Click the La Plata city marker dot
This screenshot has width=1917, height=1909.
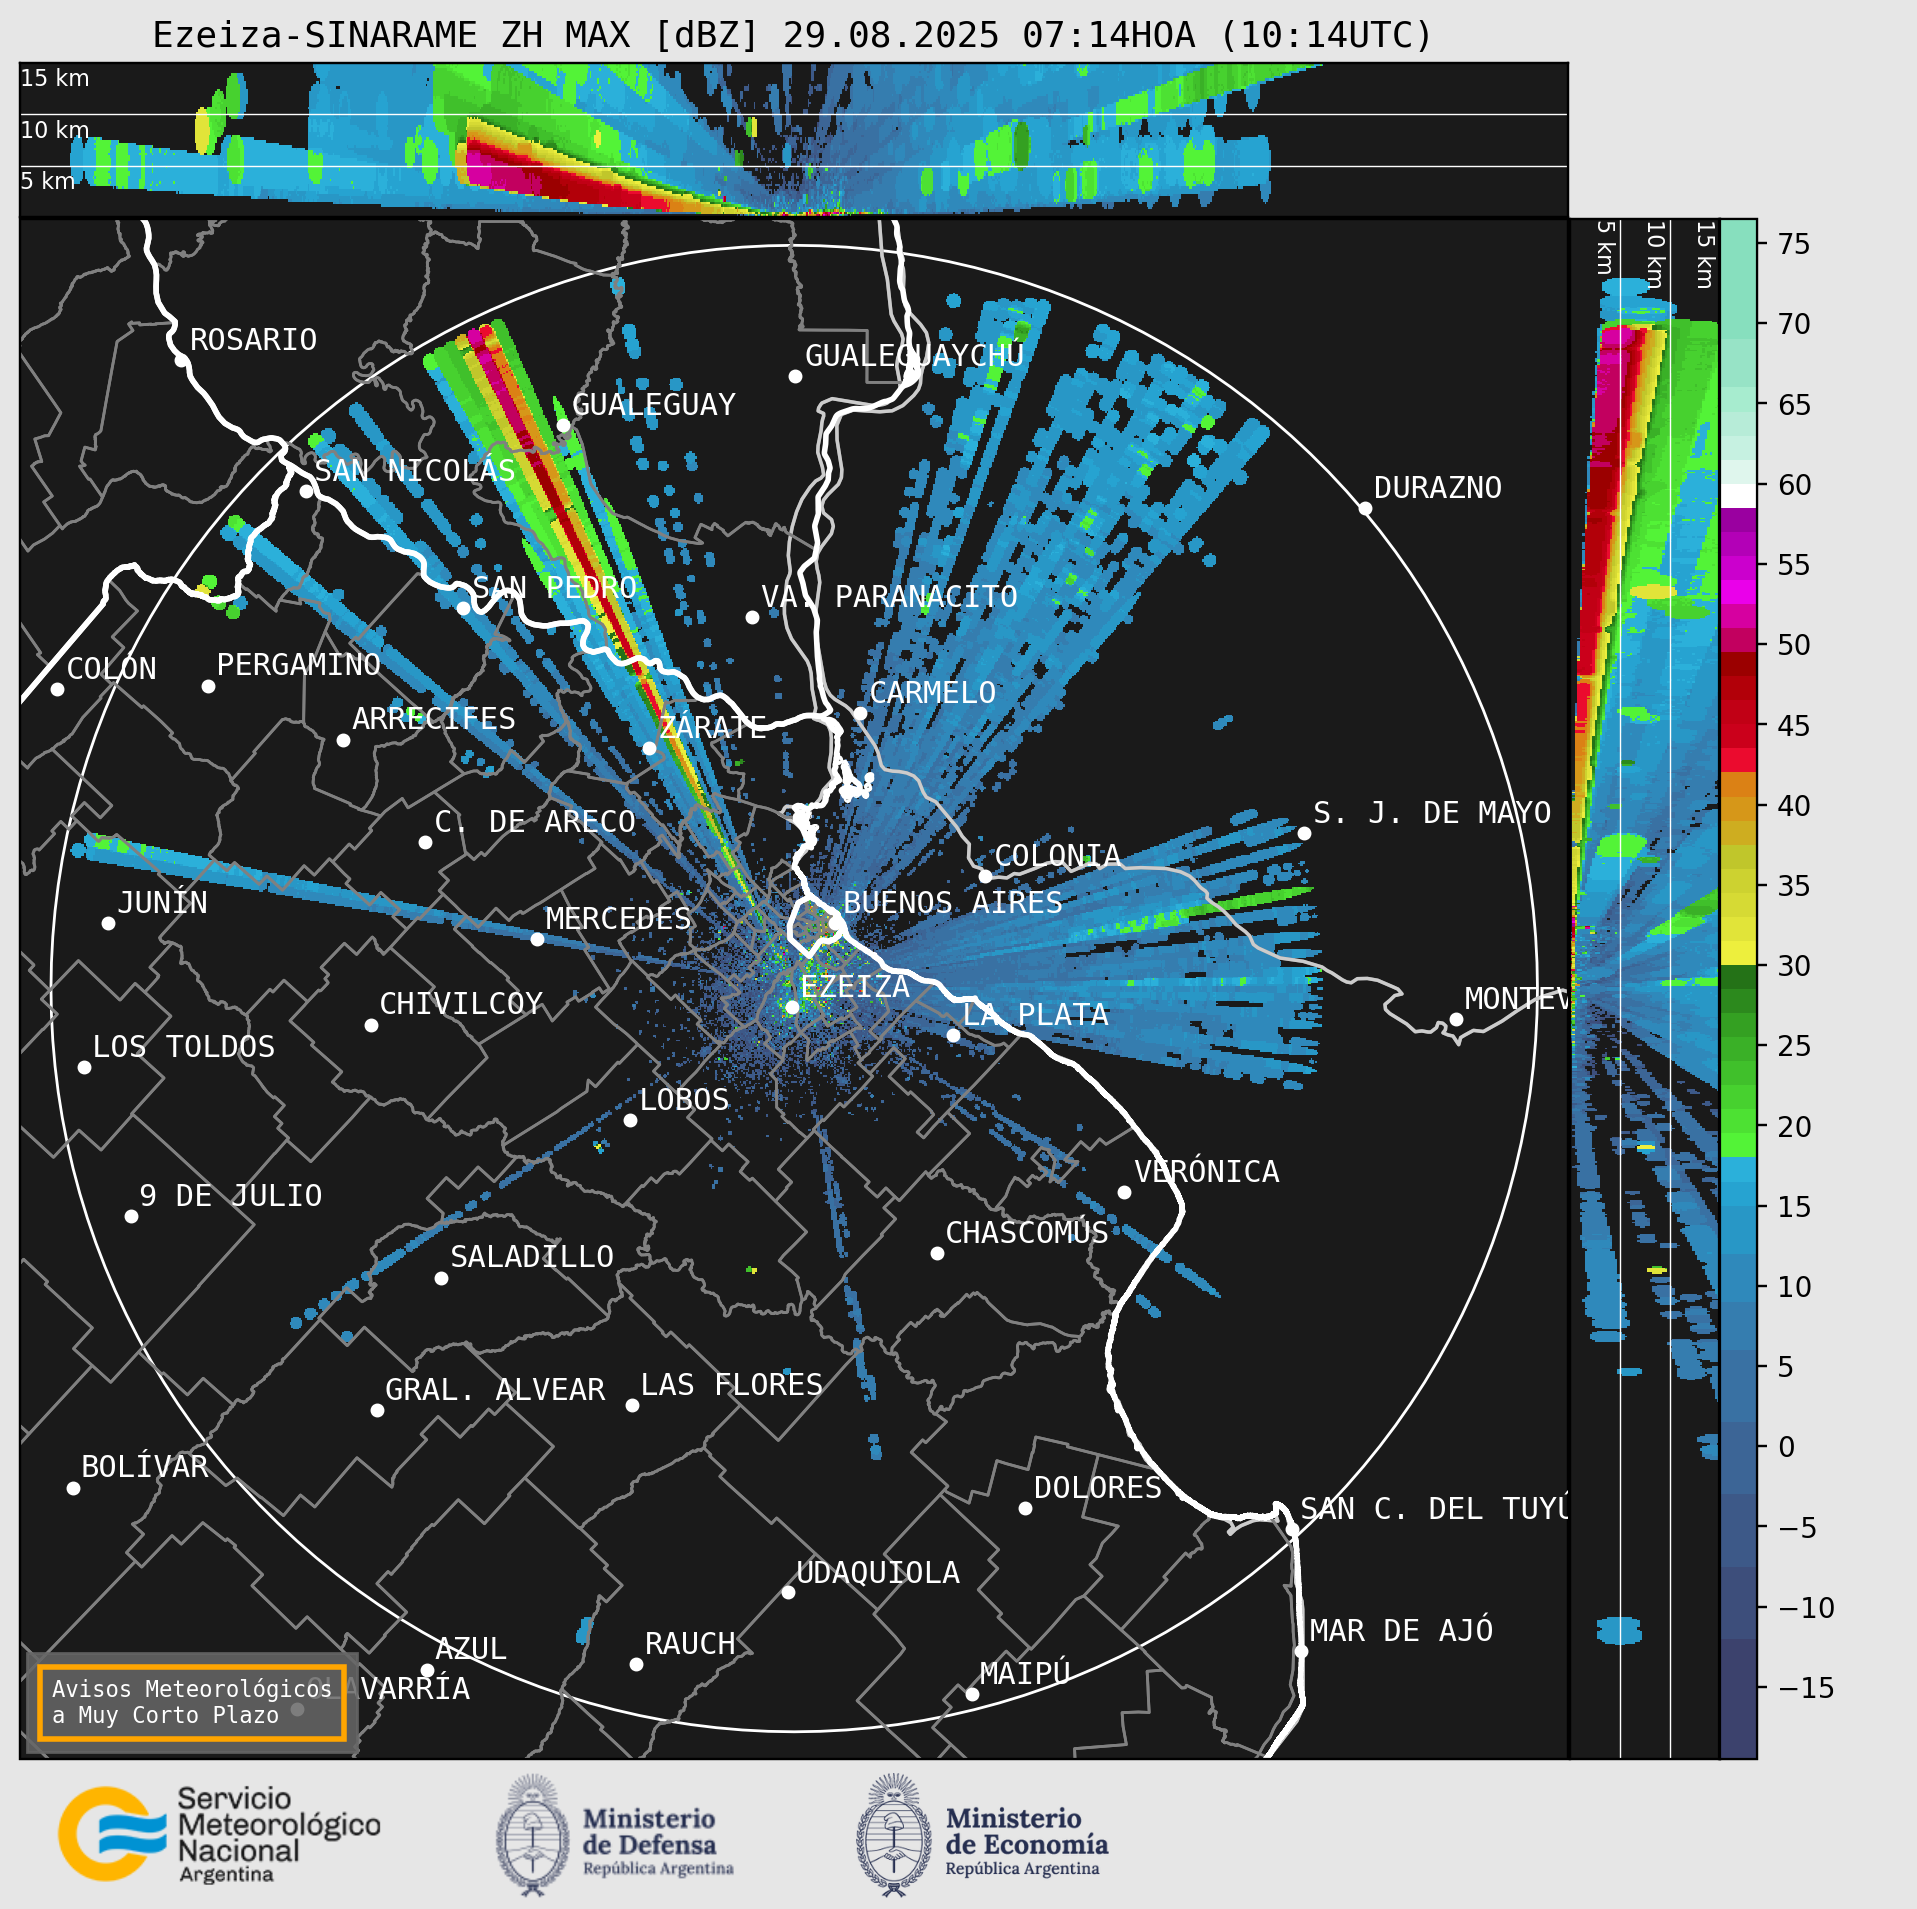tap(953, 1035)
